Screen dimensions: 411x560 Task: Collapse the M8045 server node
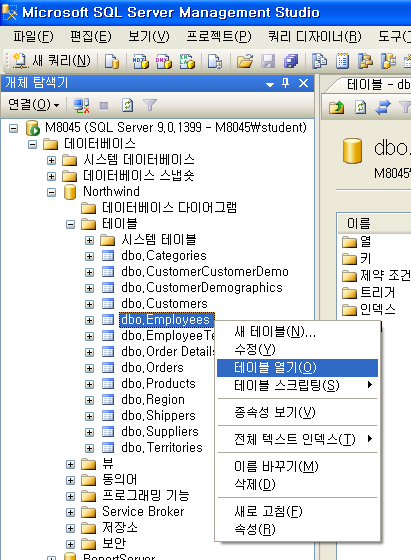coord(14,128)
